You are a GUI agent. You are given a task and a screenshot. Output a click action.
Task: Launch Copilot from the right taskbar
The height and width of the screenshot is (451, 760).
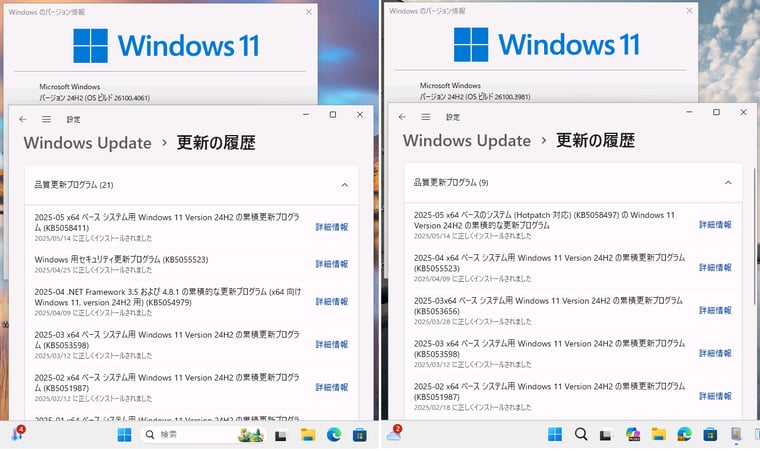point(633,434)
